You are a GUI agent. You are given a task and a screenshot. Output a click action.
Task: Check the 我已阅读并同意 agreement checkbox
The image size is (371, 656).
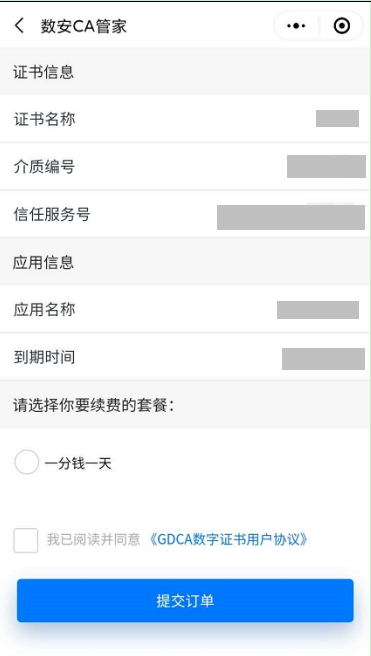coord(26,540)
